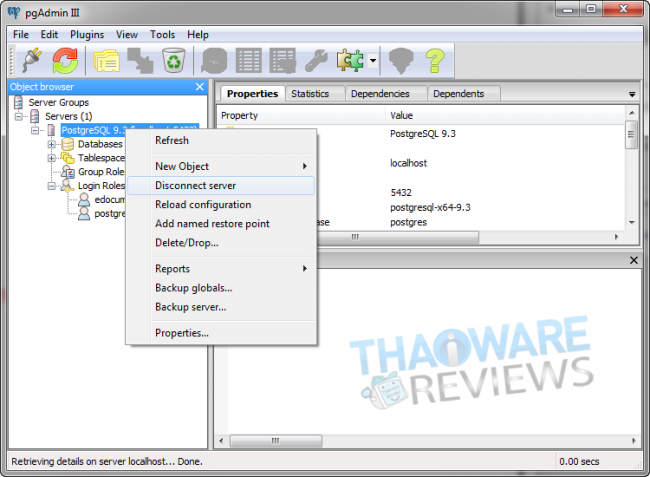Viewport: 650px width, 477px height.
Task: Click the SQL pane horizontal scrollbar thumb
Action: [x=276, y=441]
